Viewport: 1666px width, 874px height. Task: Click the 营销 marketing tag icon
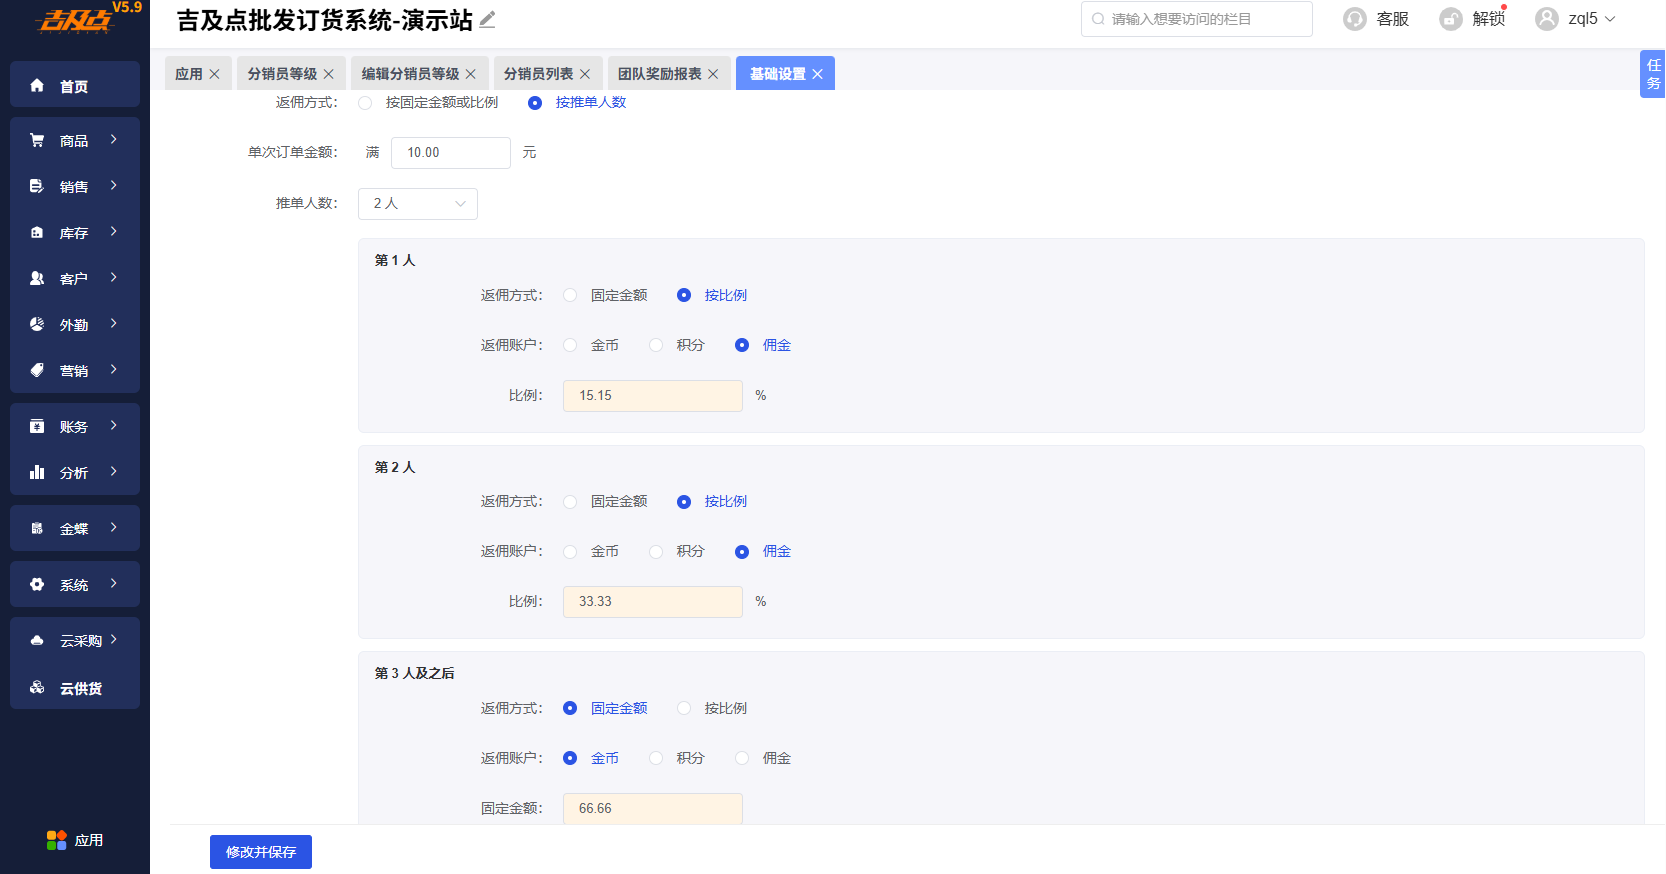tap(37, 370)
